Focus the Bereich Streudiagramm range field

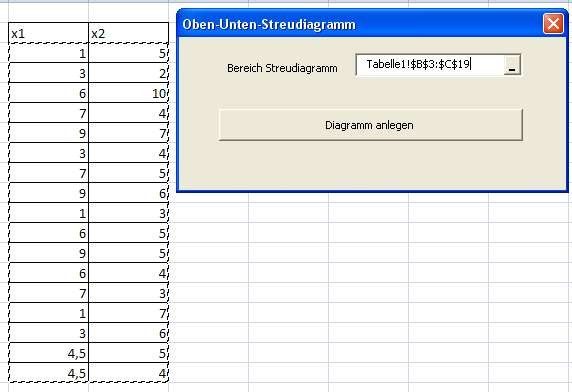coord(430,65)
